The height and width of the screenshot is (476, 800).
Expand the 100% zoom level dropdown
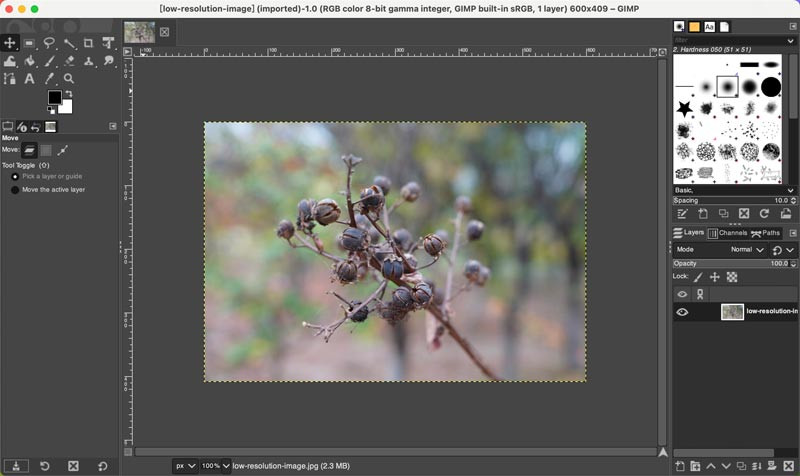215,466
